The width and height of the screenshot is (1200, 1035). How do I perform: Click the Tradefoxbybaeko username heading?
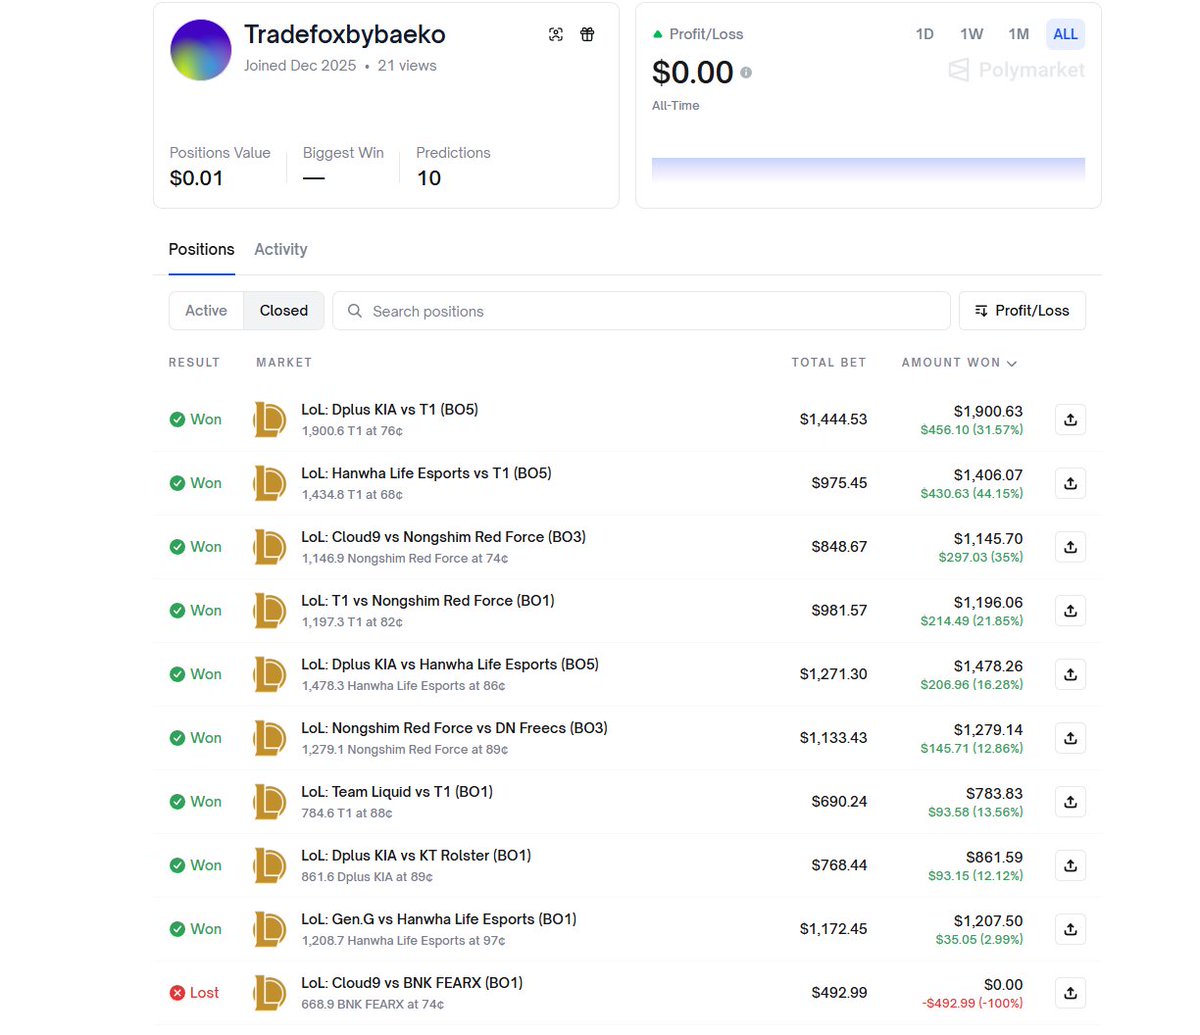345,34
